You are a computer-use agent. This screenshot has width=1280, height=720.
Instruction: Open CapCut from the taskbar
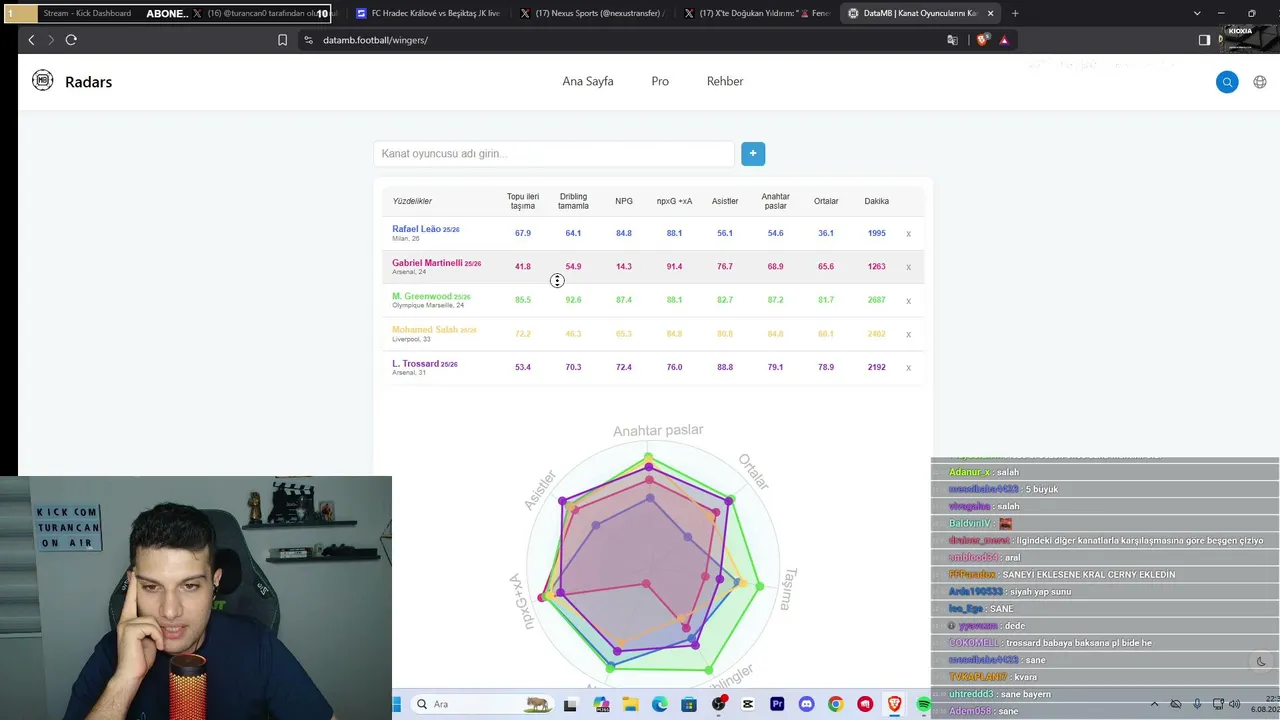(748, 704)
